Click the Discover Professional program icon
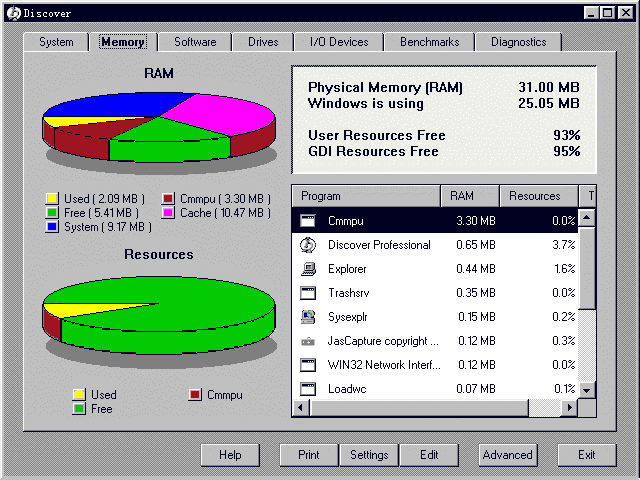Image resolution: width=640 pixels, height=480 pixels. coord(308,245)
